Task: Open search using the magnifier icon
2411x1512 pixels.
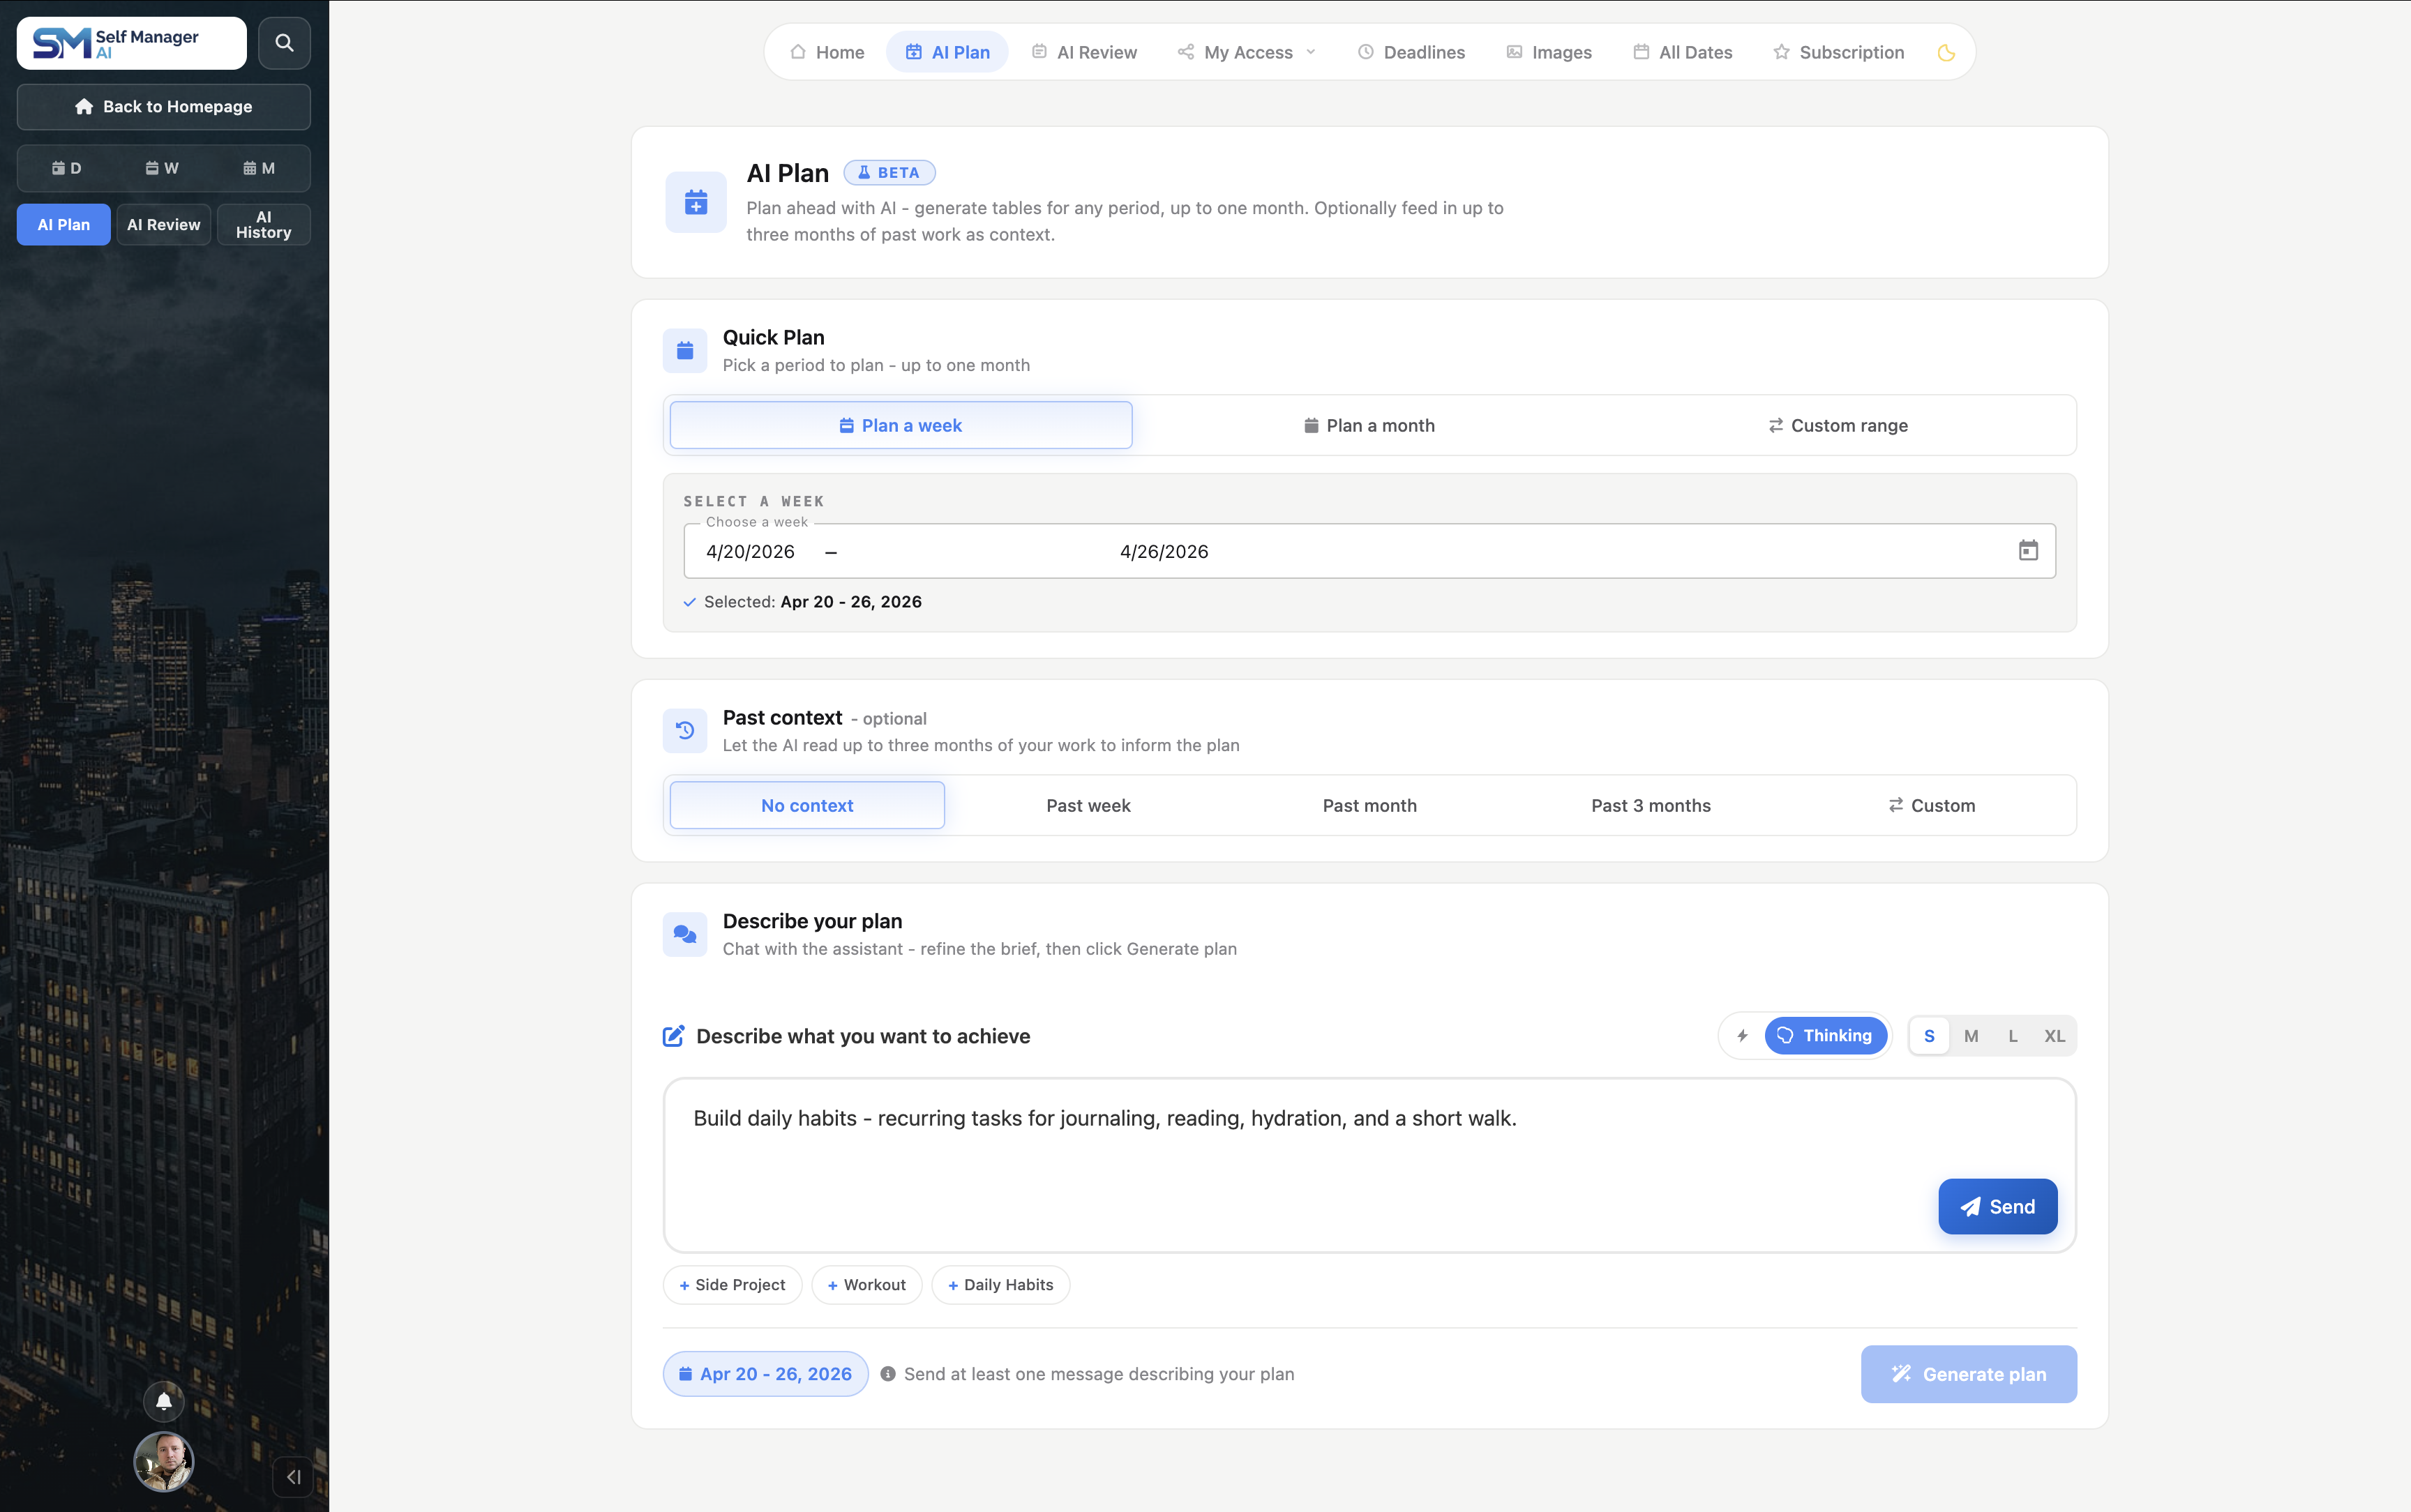Action: (x=284, y=42)
